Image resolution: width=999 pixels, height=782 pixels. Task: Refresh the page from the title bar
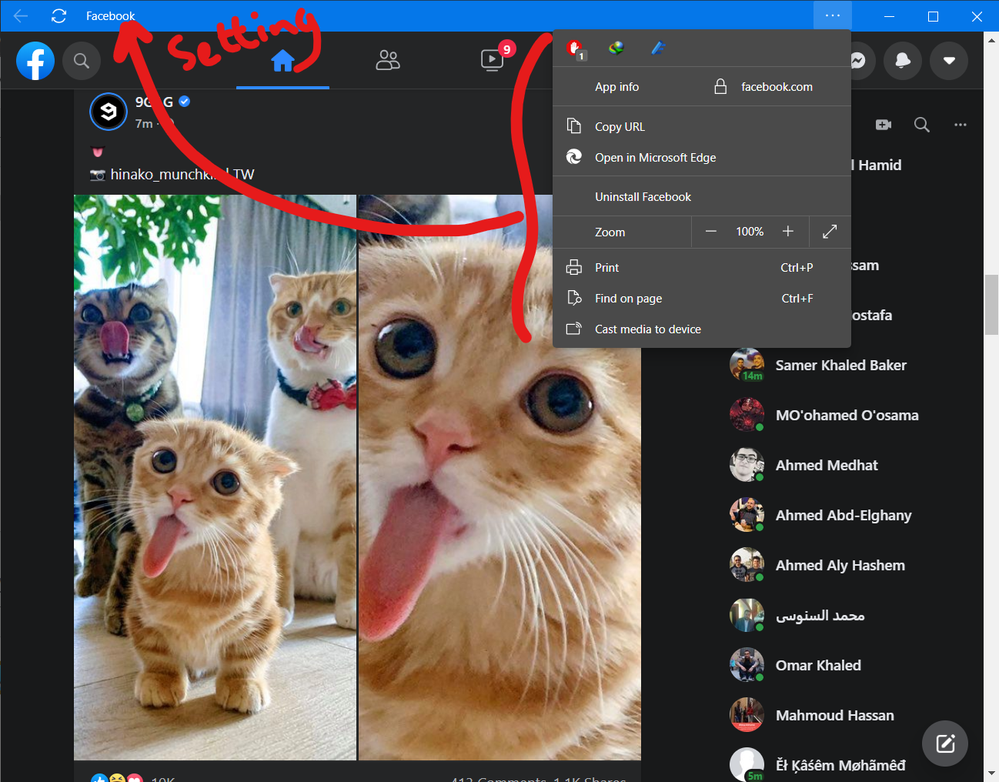pos(59,16)
